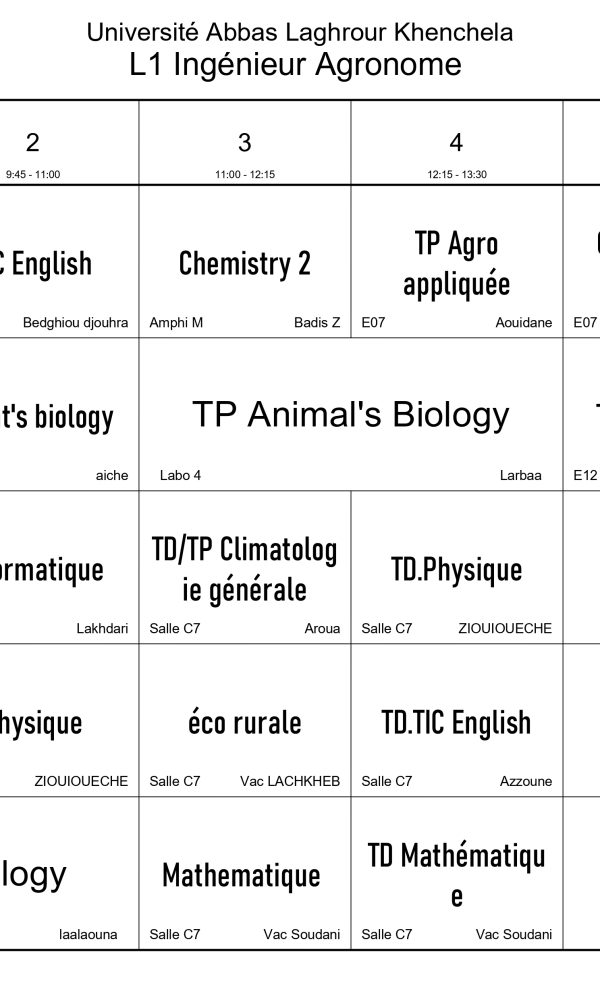Select the TP Agro appliquée cell
Screen dimensions: 600x1000
click(456, 263)
